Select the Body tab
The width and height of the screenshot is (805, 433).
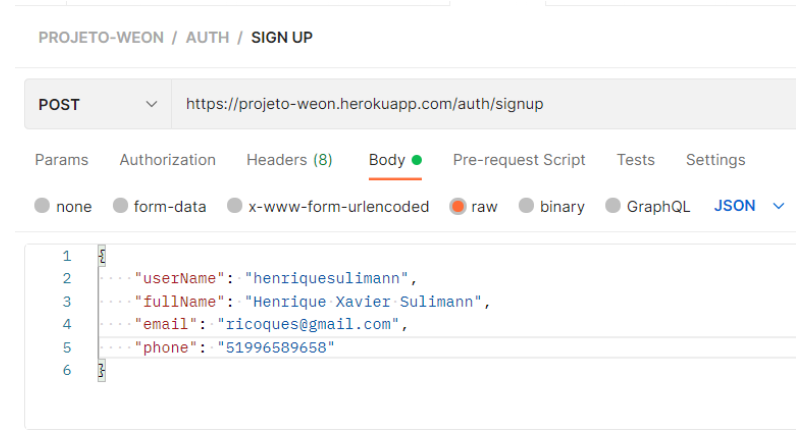click(x=395, y=160)
